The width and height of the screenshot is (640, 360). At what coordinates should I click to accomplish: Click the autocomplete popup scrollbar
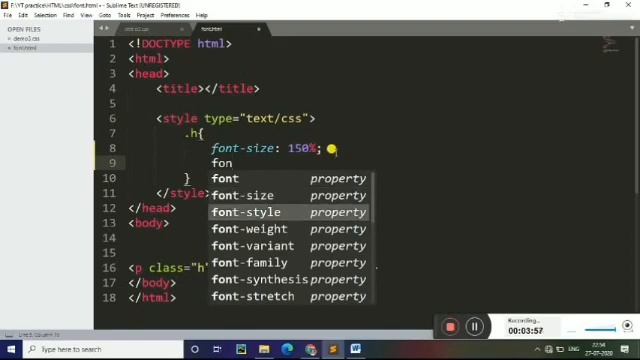372,198
